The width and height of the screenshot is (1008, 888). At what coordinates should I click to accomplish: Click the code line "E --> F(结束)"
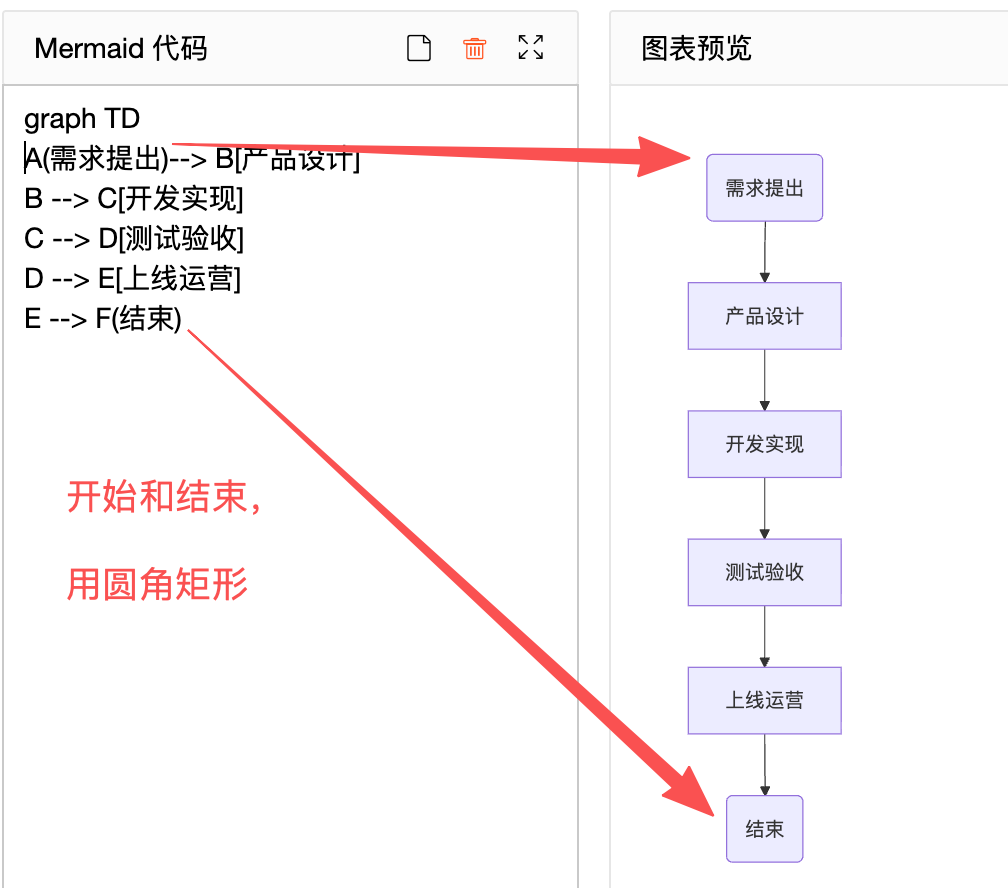[103, 319]
